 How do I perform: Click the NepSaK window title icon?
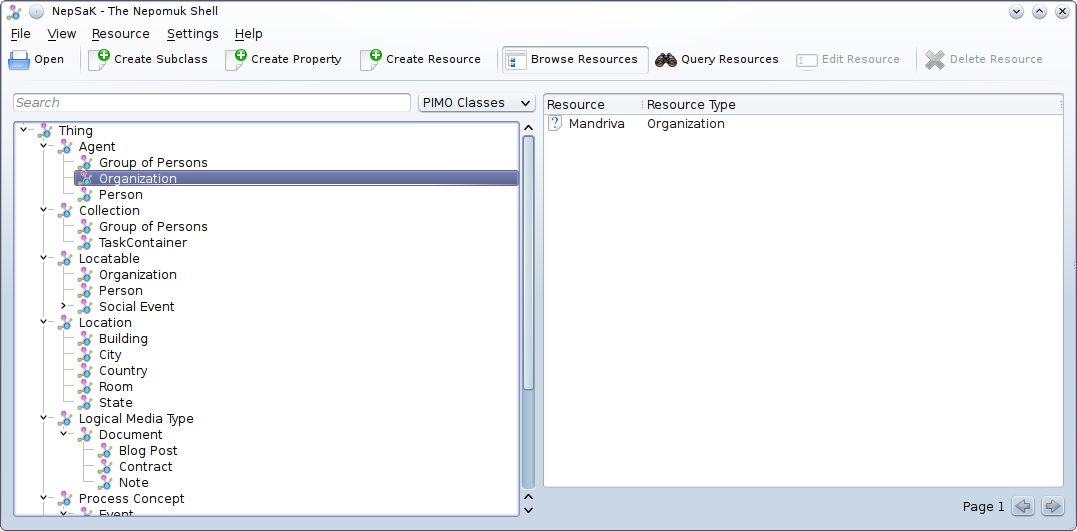[x=14, y=12]
